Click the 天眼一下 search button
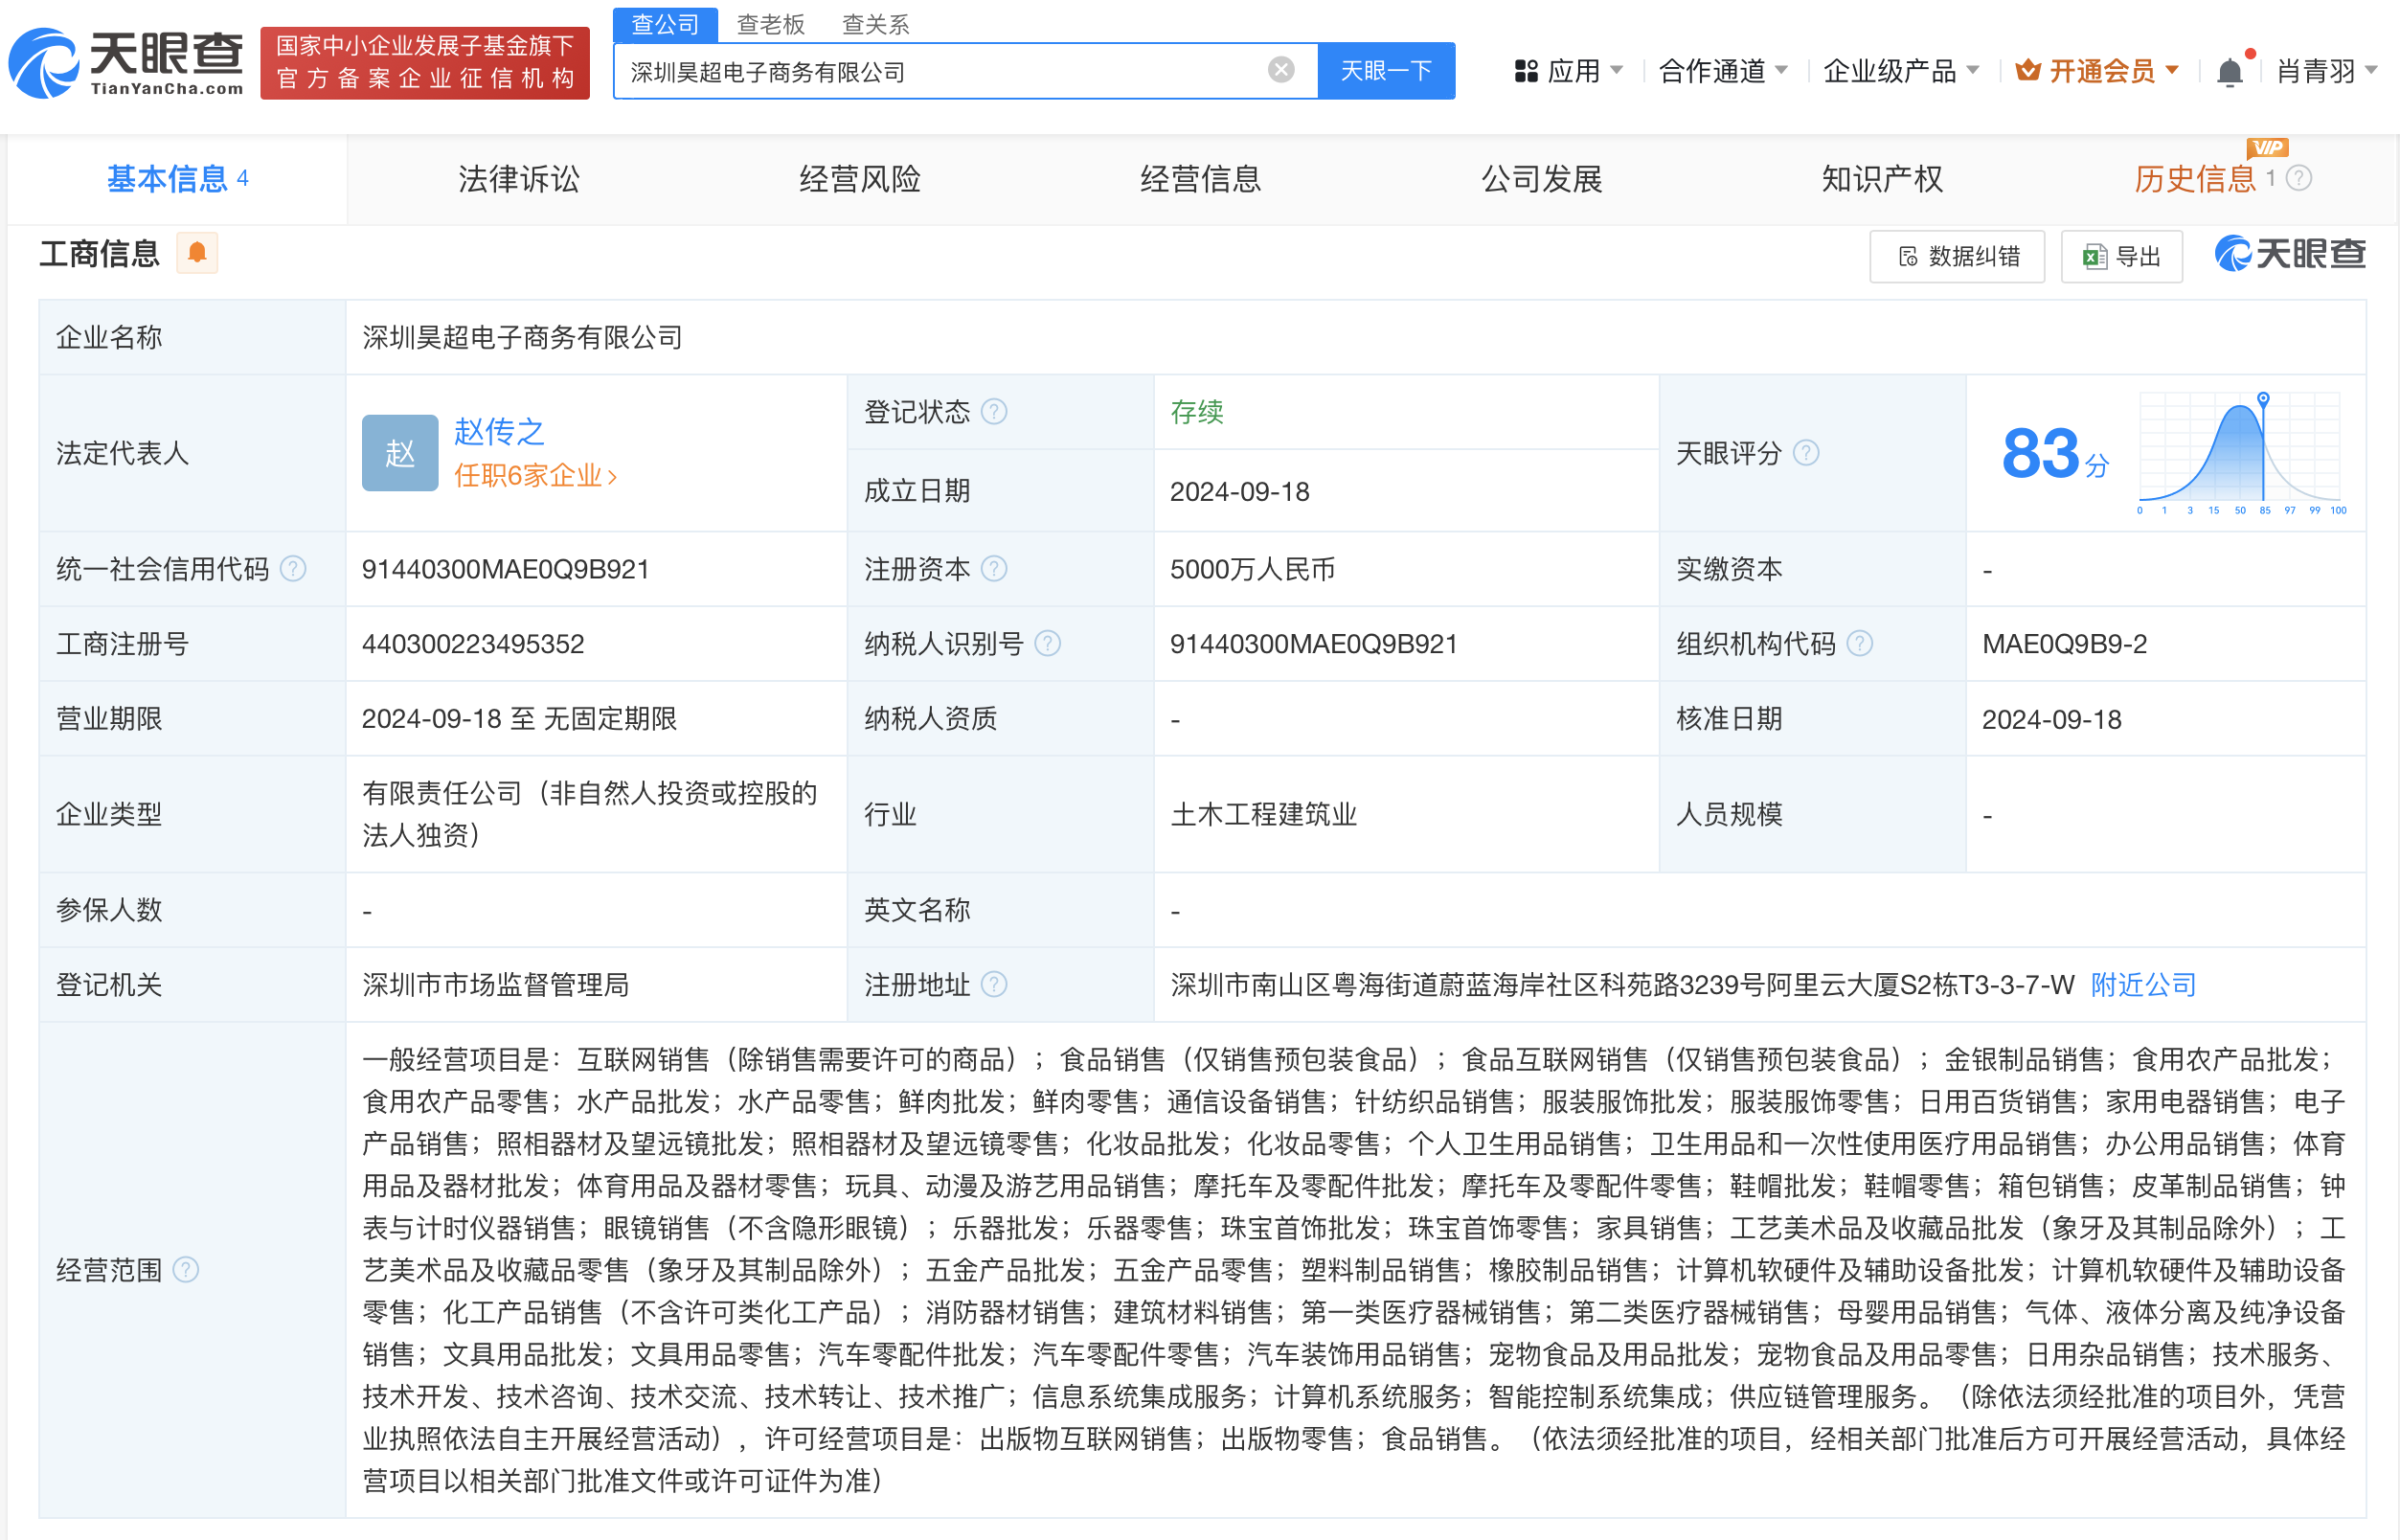Screen dimensions: 2400x1540 point(1386,70)
